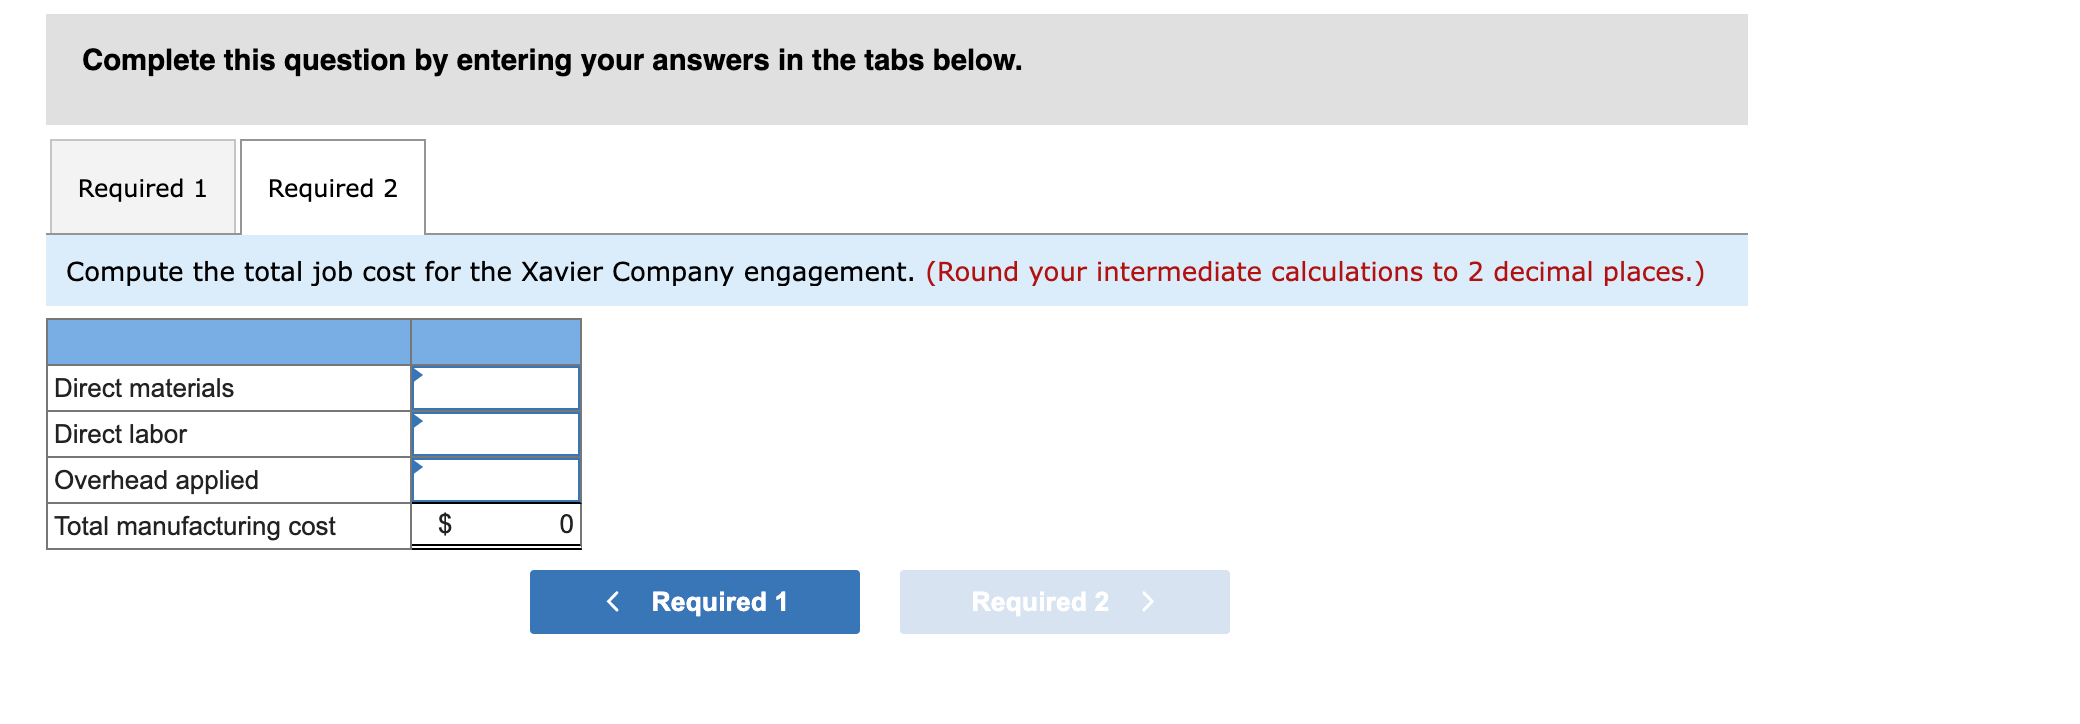
Task: Switch to the Required 2 tab
Action: coord(333,187)
